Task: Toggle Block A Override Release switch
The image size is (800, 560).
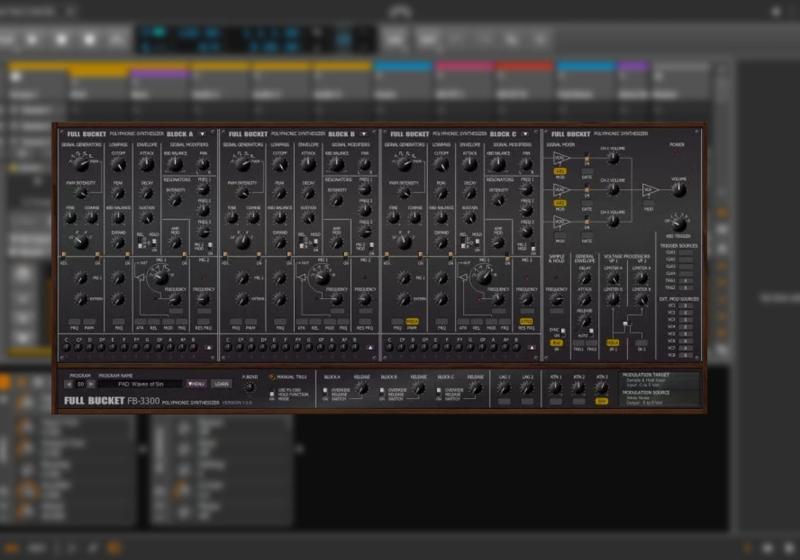Action: [327, 393]
